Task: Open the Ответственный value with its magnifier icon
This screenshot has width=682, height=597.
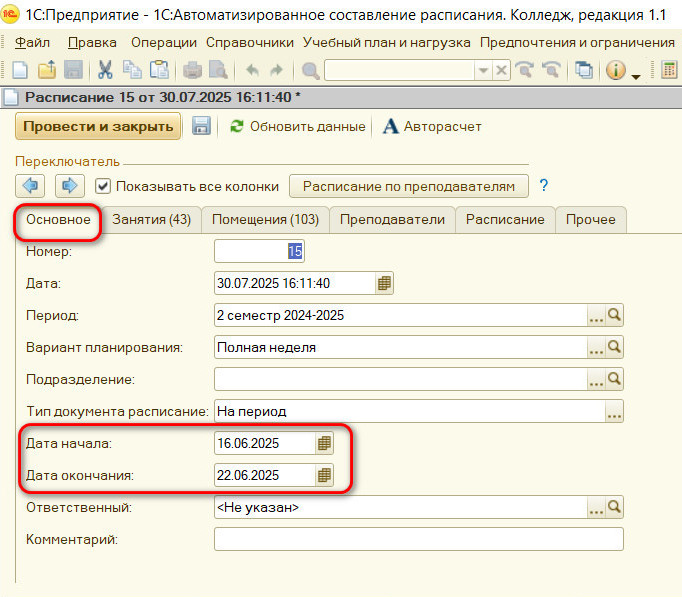Action: pyautogui.click(x=614, y=507)
